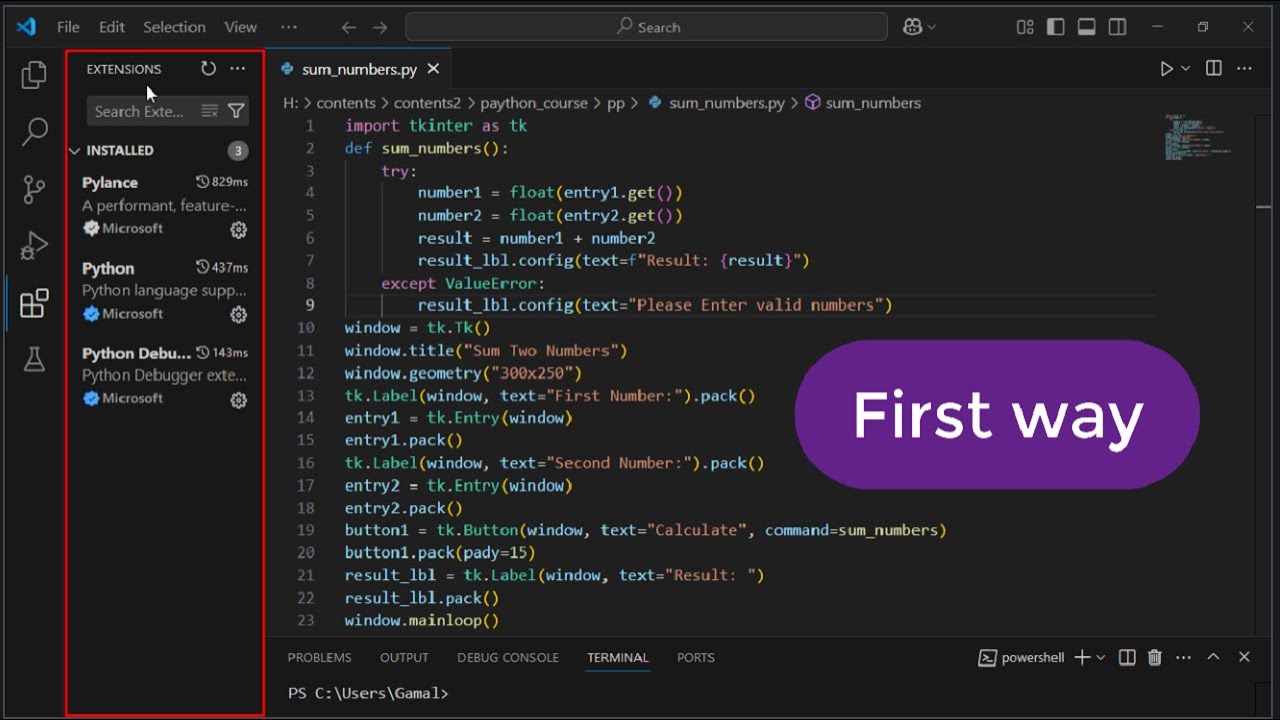1280x720 pixels.
Task: Open the Source Control view
Action: pos(34,188)
